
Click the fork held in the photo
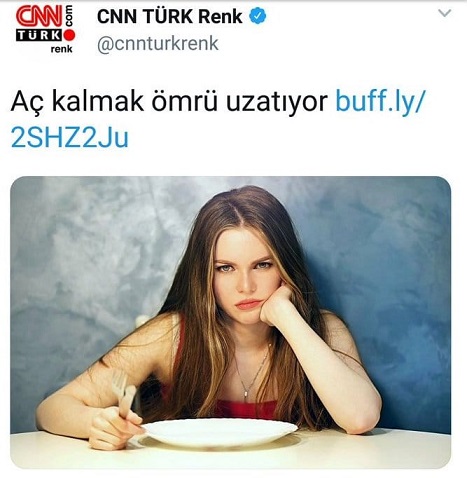(x=123, y=393)
